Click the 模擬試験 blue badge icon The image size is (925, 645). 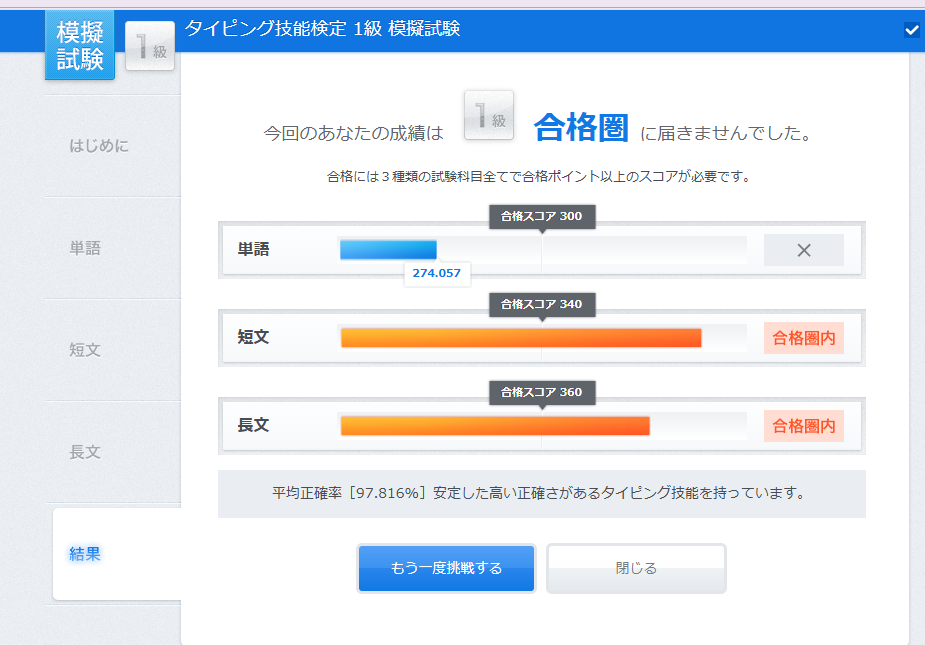coord(80,45)
